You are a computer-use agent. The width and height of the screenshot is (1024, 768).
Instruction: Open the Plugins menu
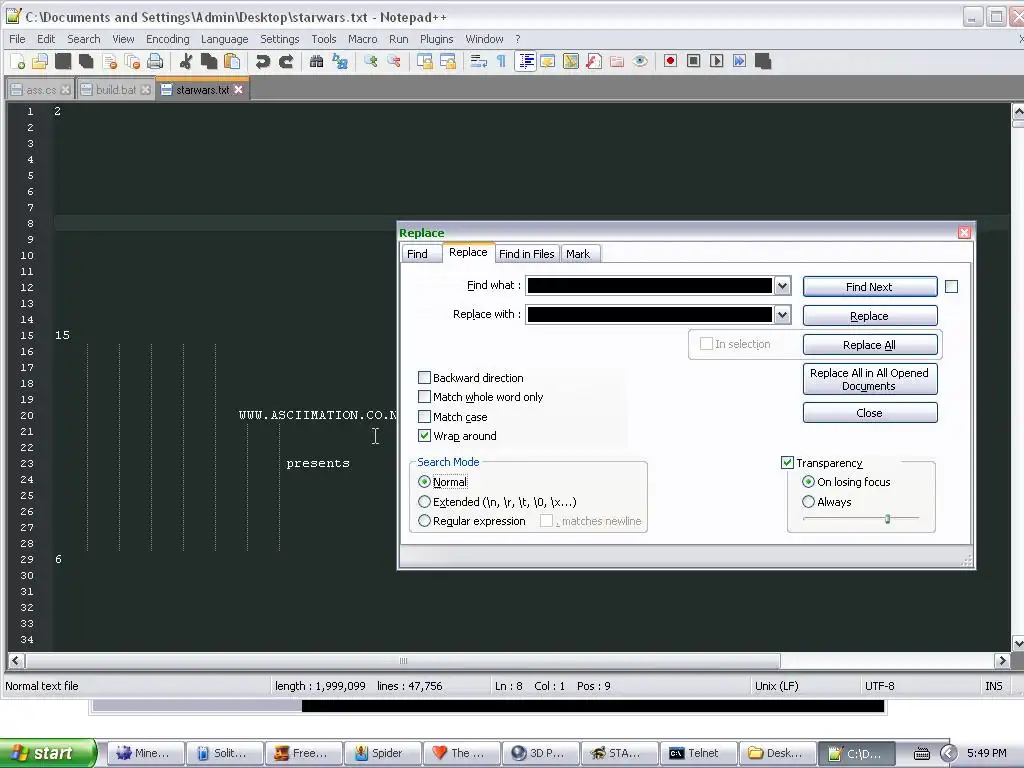(x=436, y=39)
